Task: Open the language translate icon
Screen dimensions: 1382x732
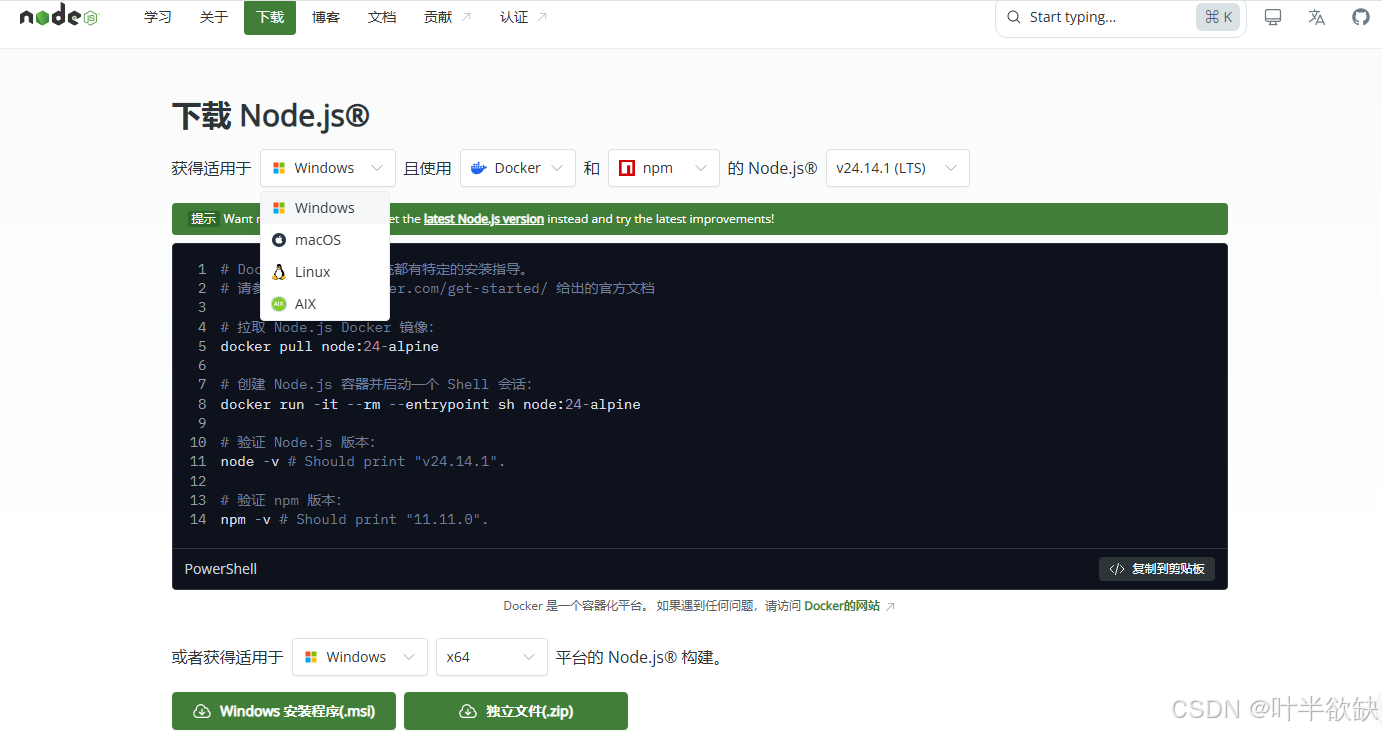Action: point(1317,17)
